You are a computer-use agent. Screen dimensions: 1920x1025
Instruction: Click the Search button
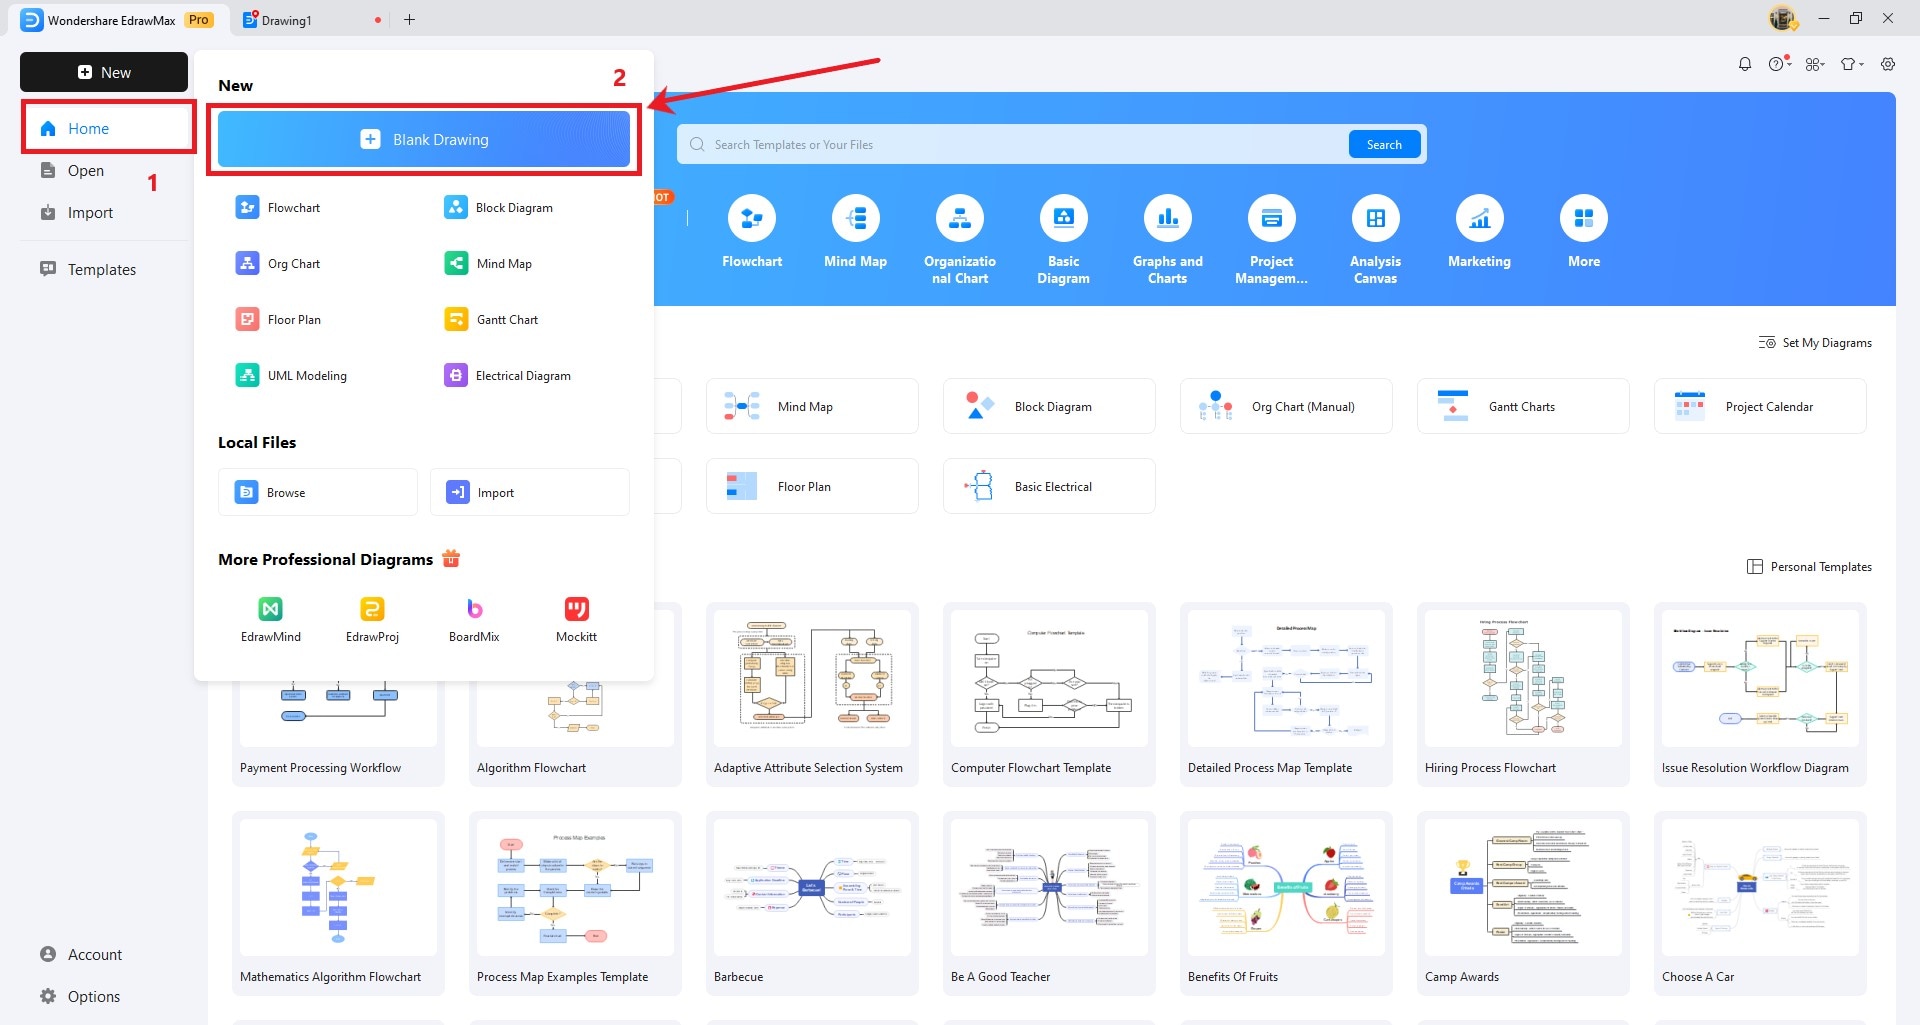pos(1384,145)
